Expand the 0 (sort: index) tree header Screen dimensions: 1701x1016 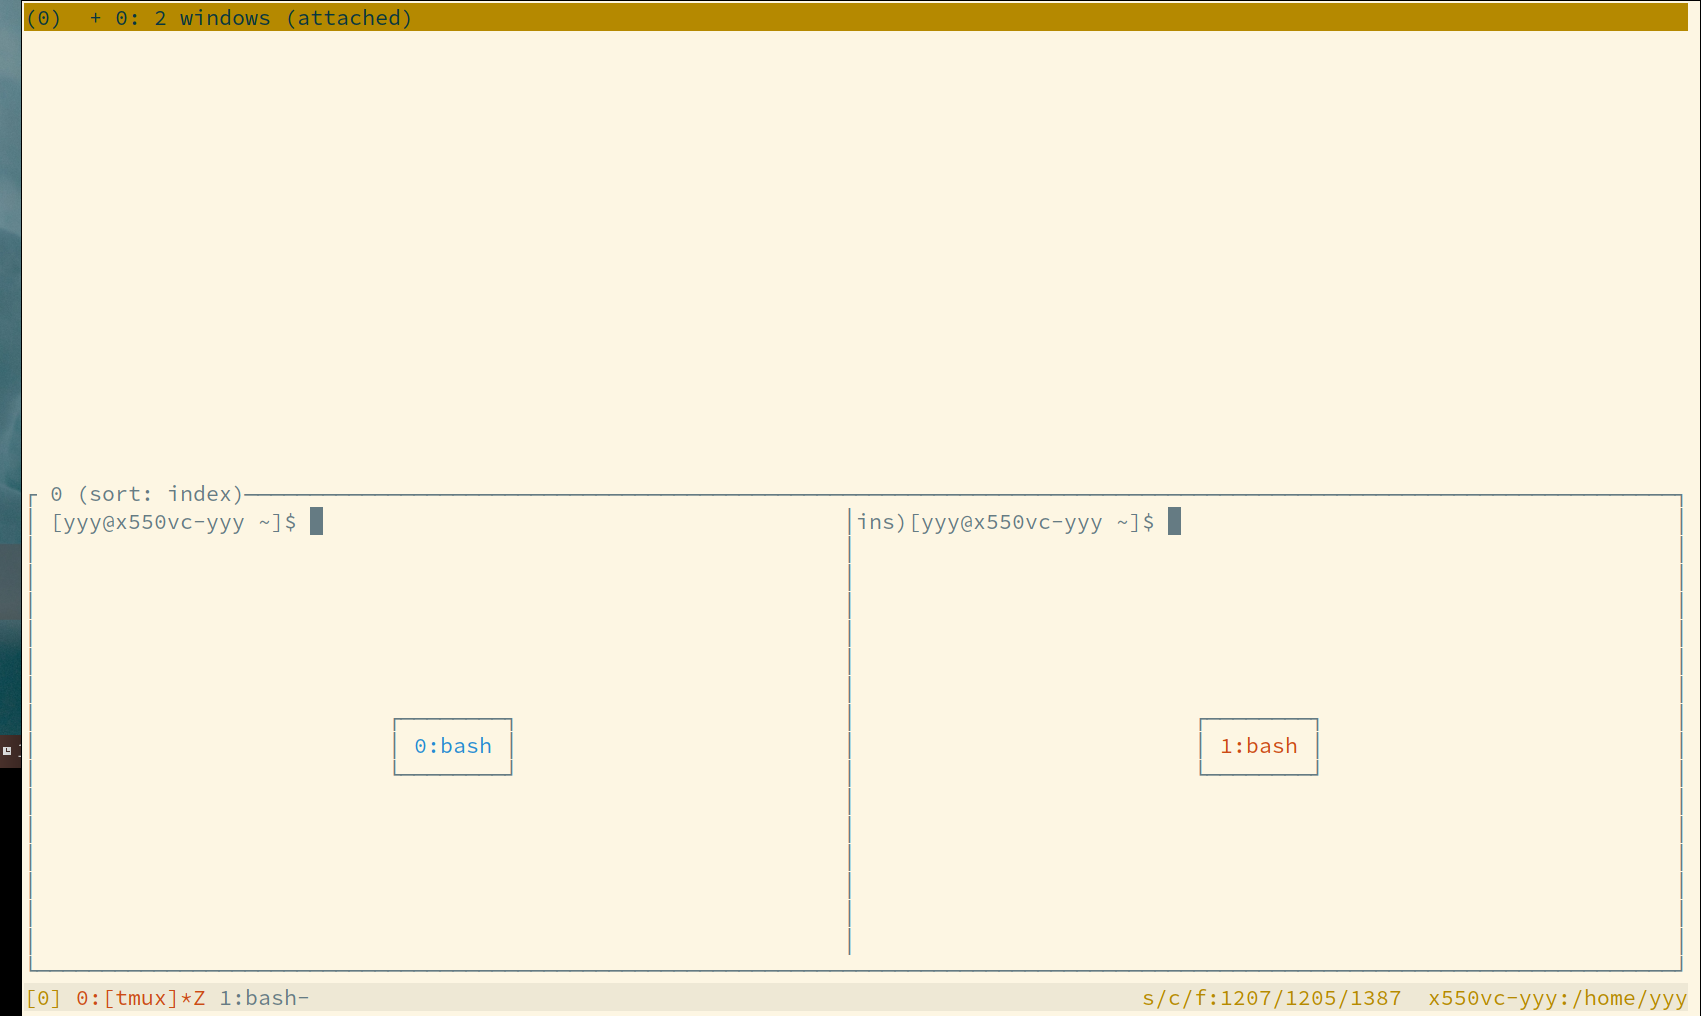click(x=148, y=493)
